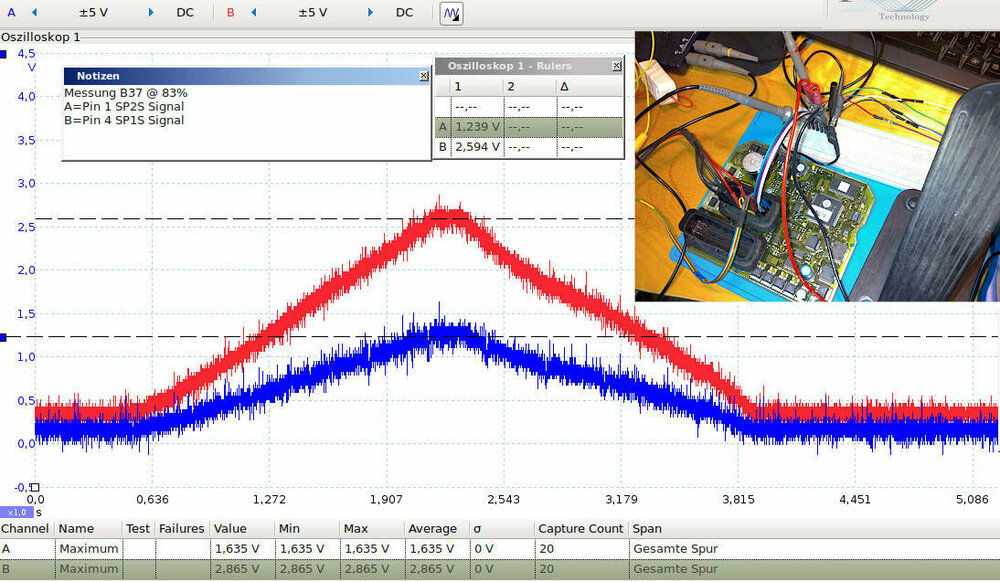Click the blue ruler handle at 1.2 V

pyautogui.click(x=4, y=337)
